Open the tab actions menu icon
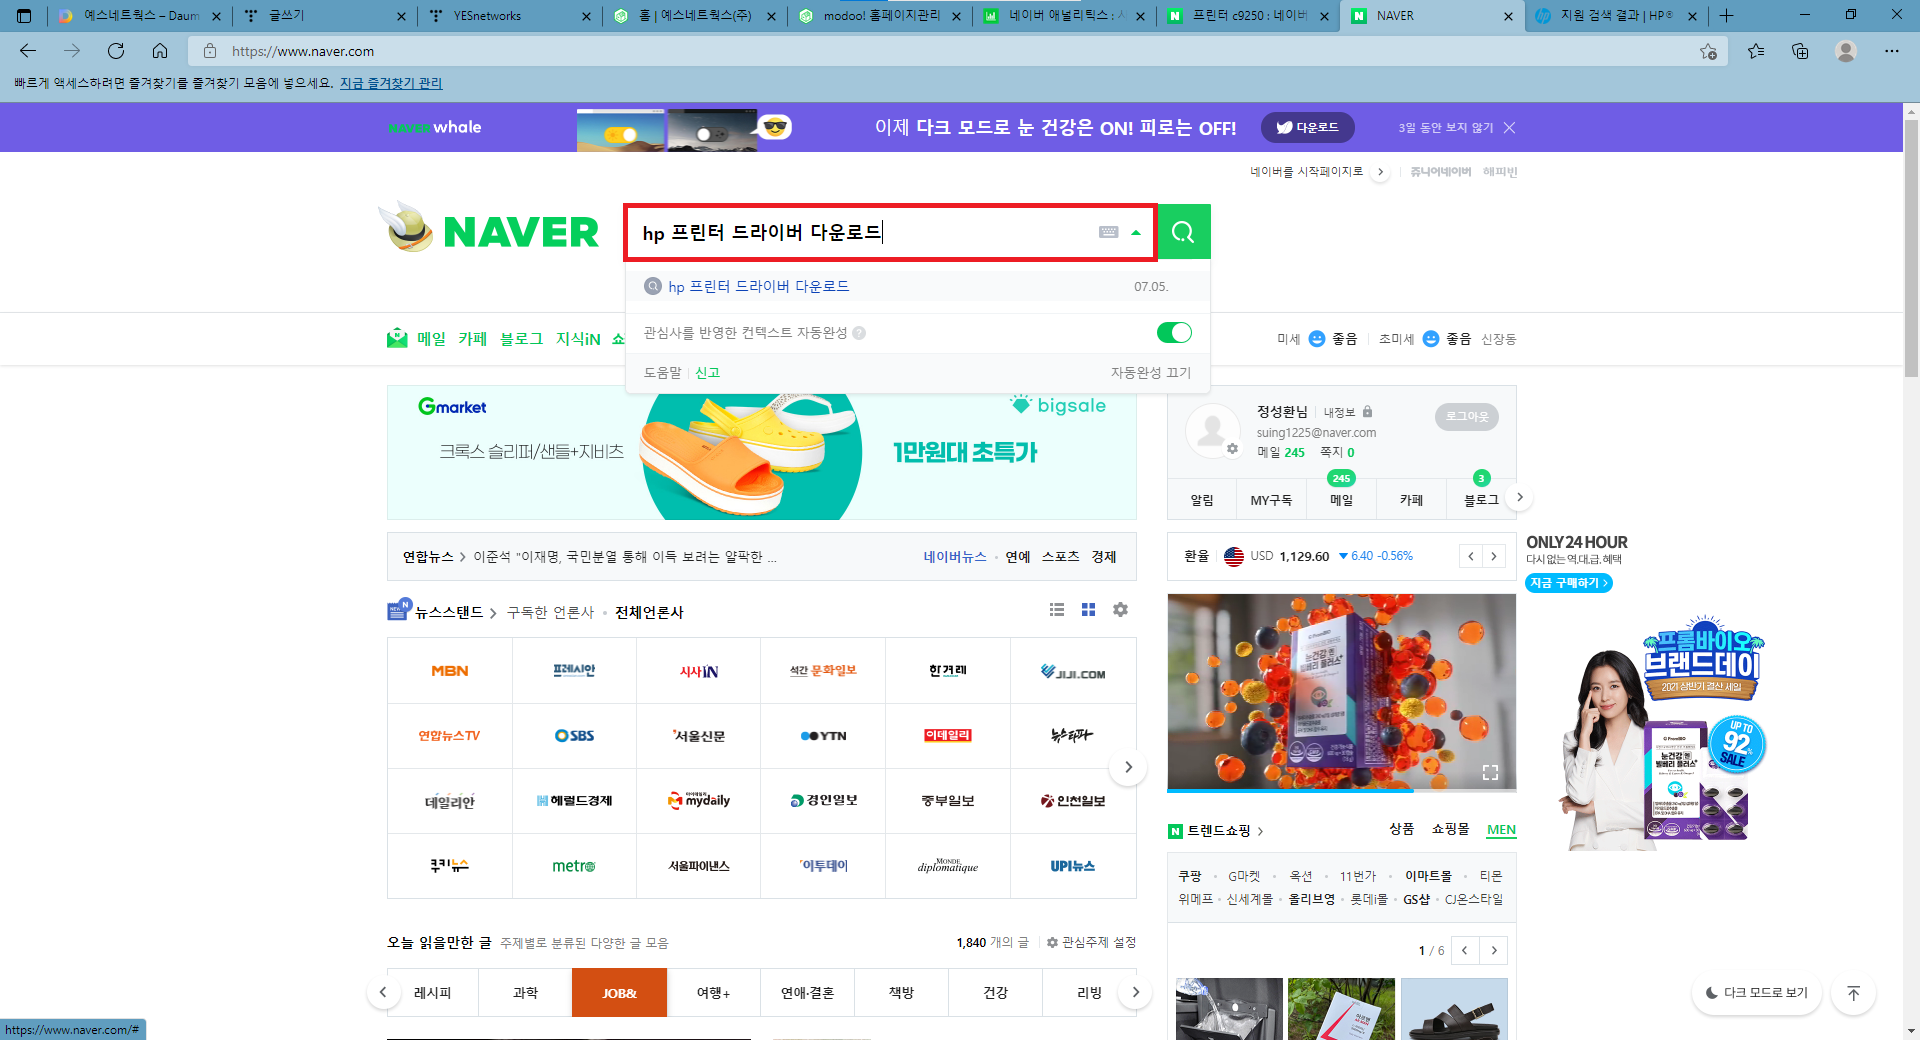 (x=24, y=16)
